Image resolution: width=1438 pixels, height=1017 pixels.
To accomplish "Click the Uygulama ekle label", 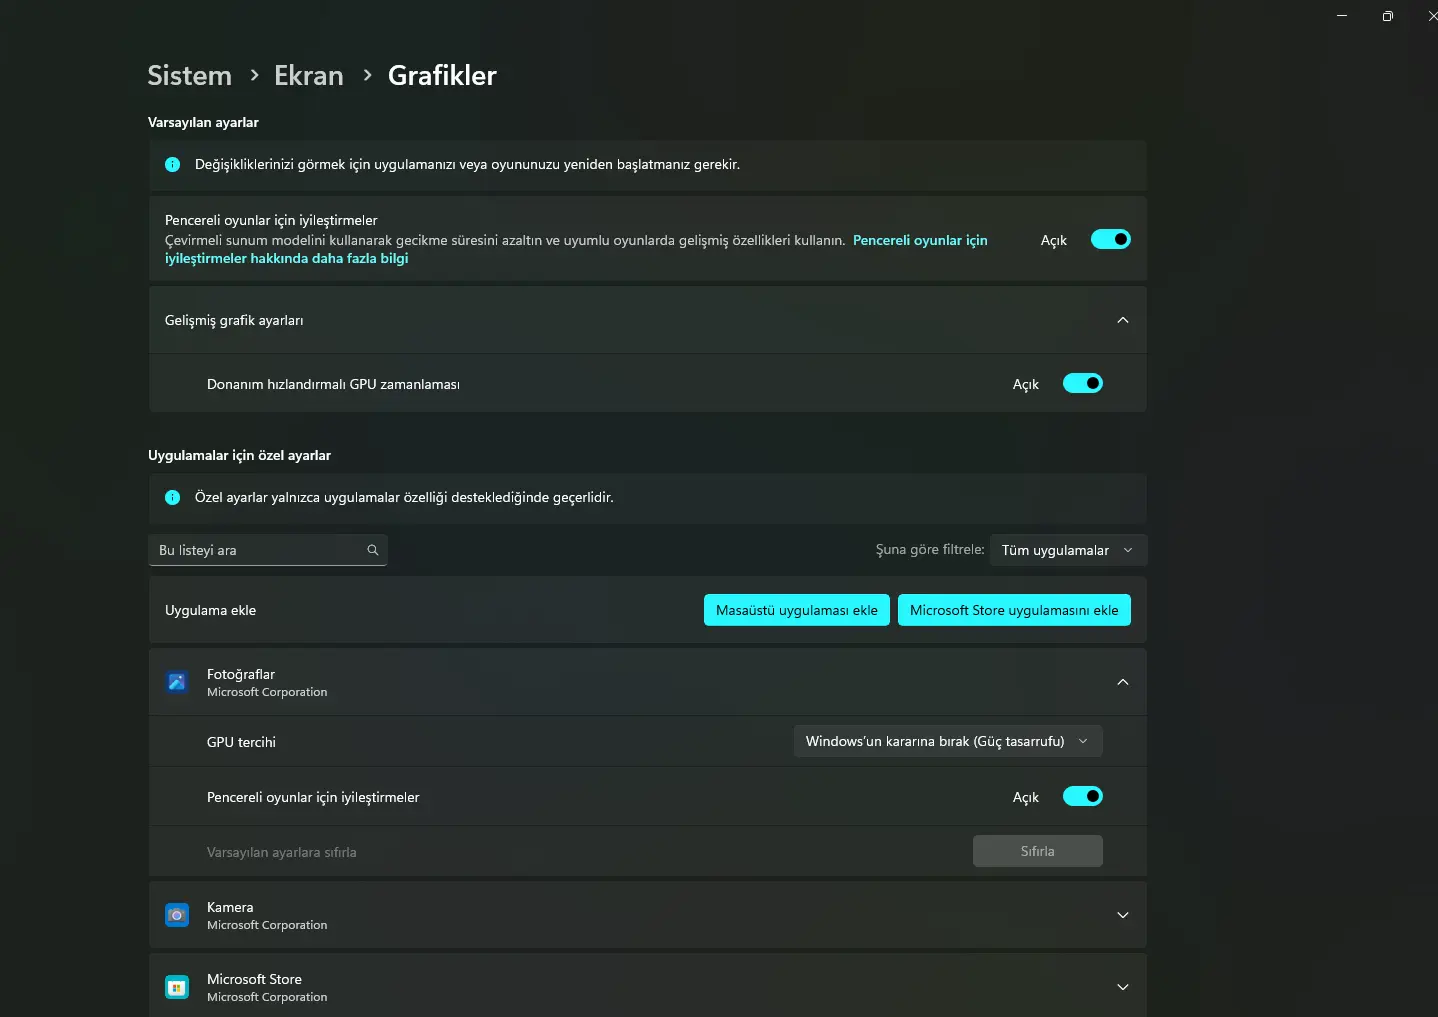I will pyautogui.click(x=210, y=610).
